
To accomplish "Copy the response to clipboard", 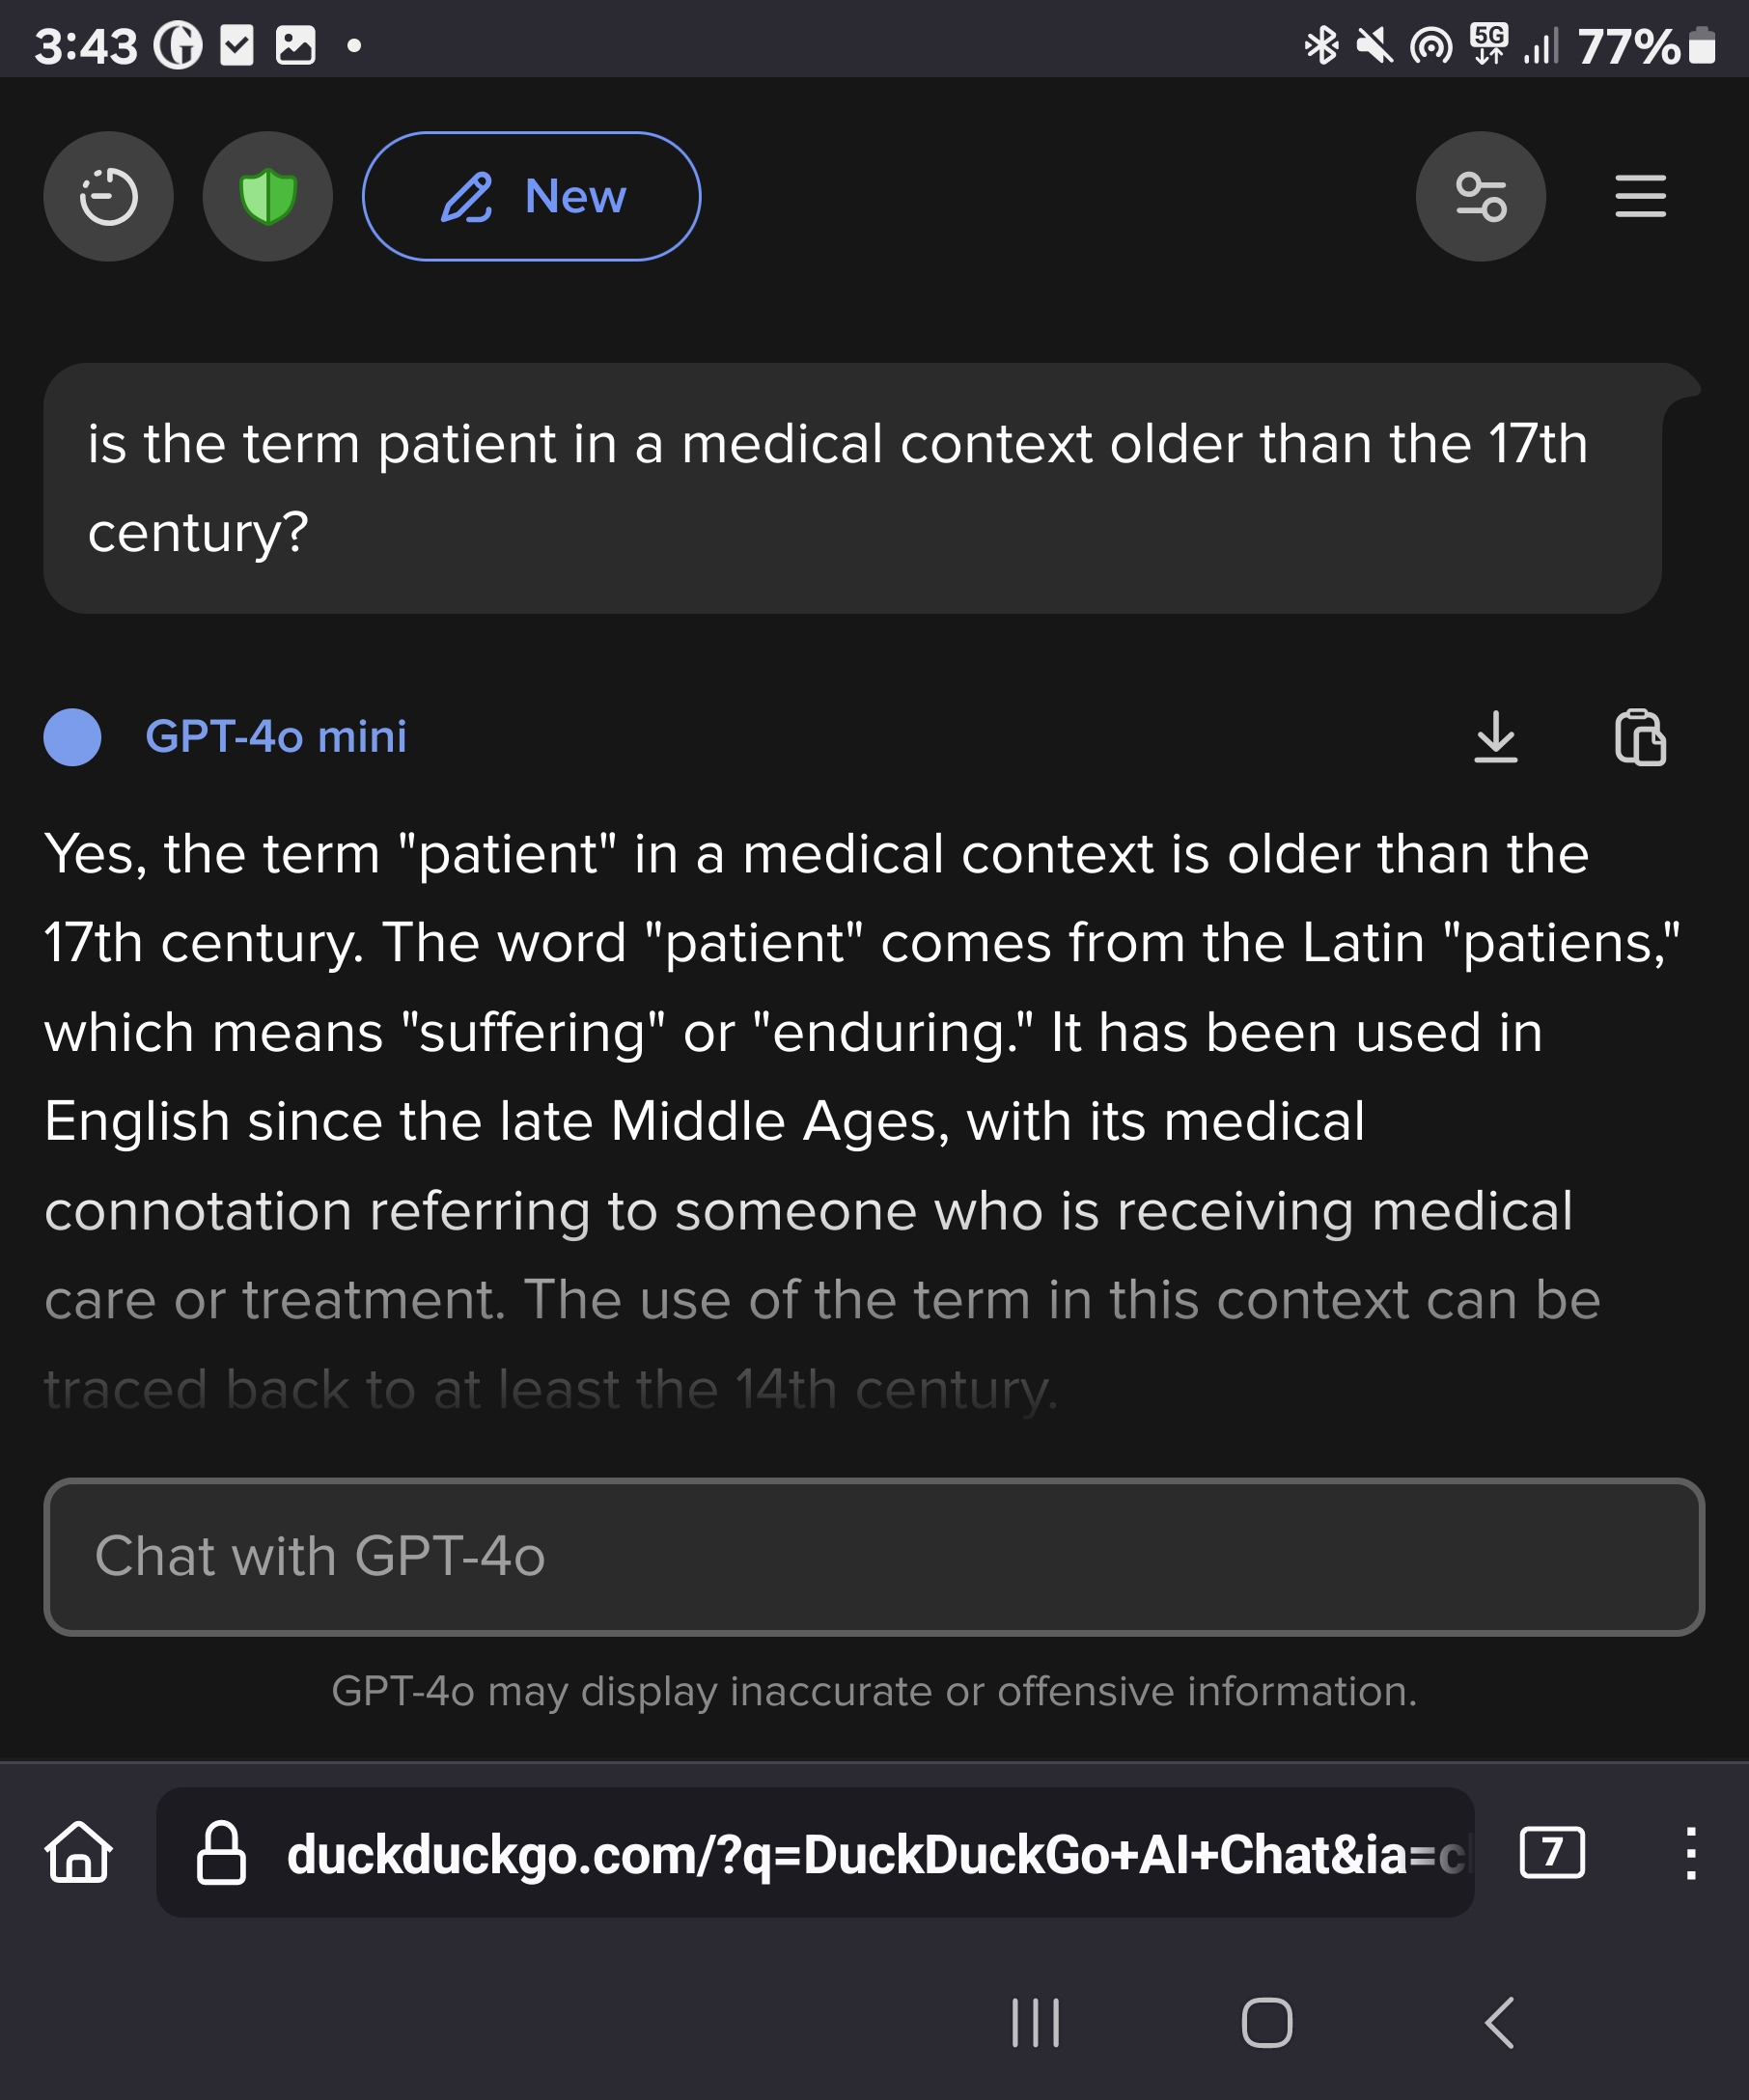I will [1640, 737].
